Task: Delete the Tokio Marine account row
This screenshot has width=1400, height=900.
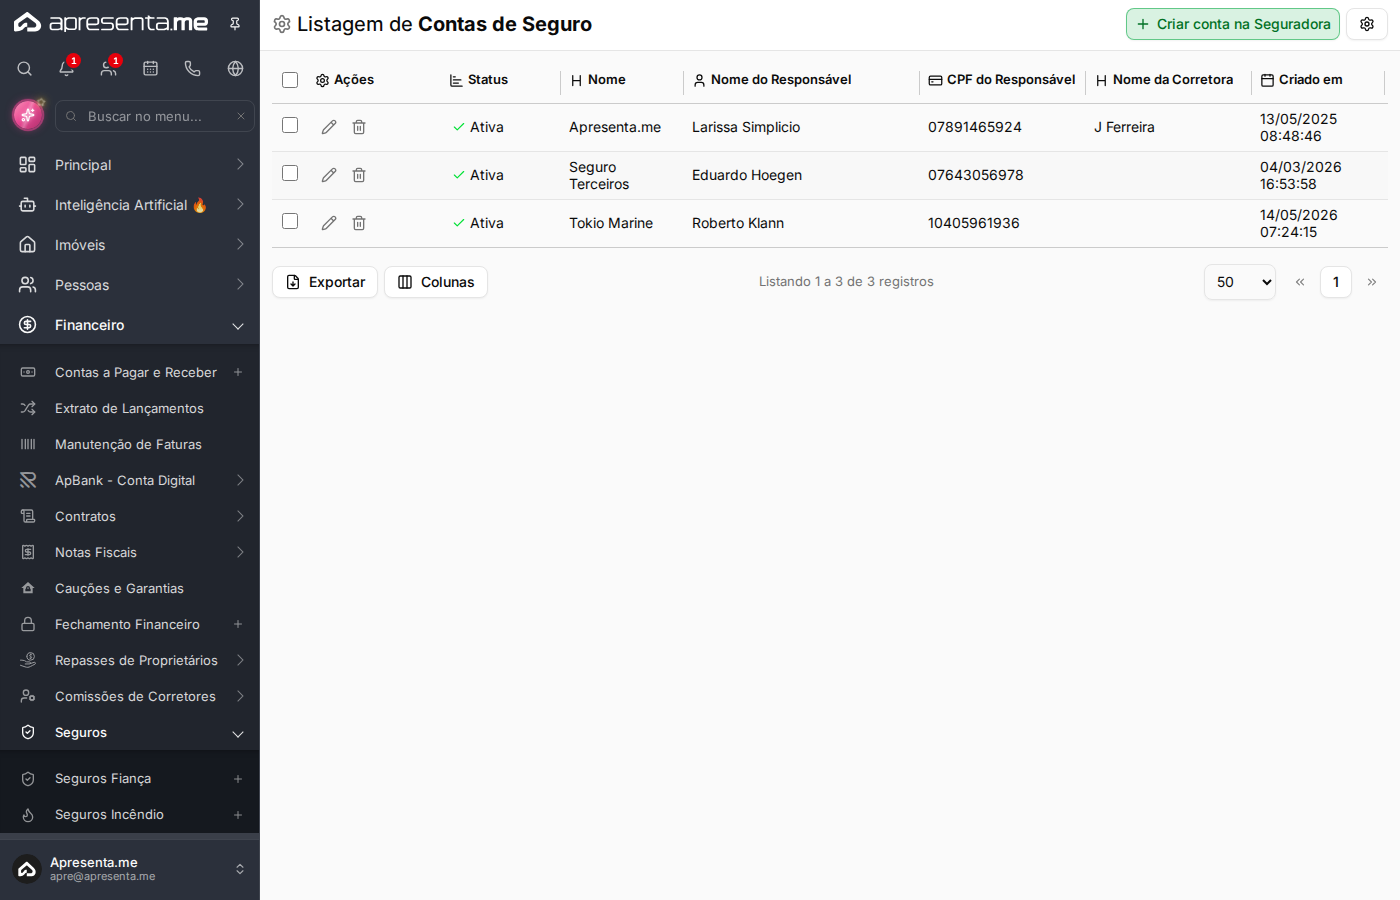Action: click(x=359, y=223)
